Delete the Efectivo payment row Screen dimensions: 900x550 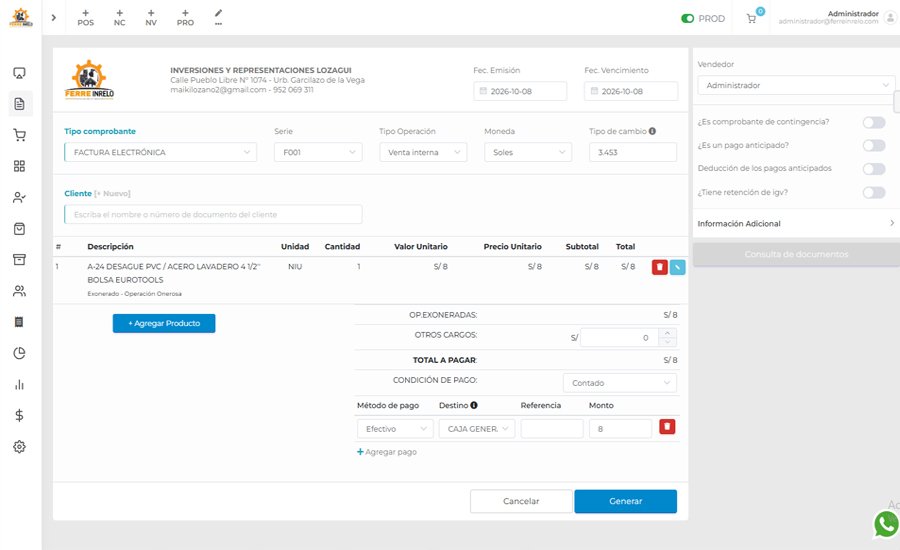click(x=667, y=427)
